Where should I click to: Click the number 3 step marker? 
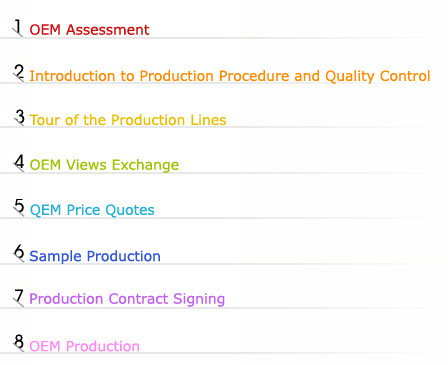[x=19, y=118]
